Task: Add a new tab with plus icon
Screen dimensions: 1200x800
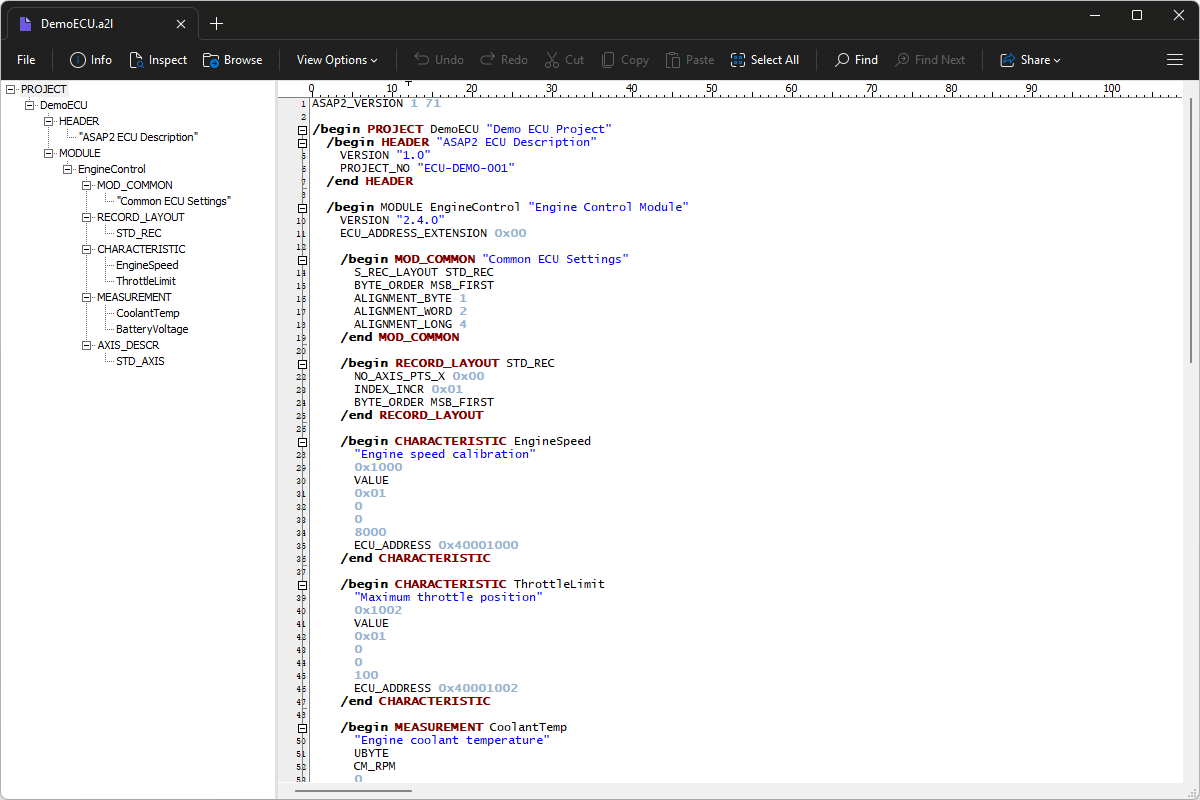Action: click(x=217, y=23)
